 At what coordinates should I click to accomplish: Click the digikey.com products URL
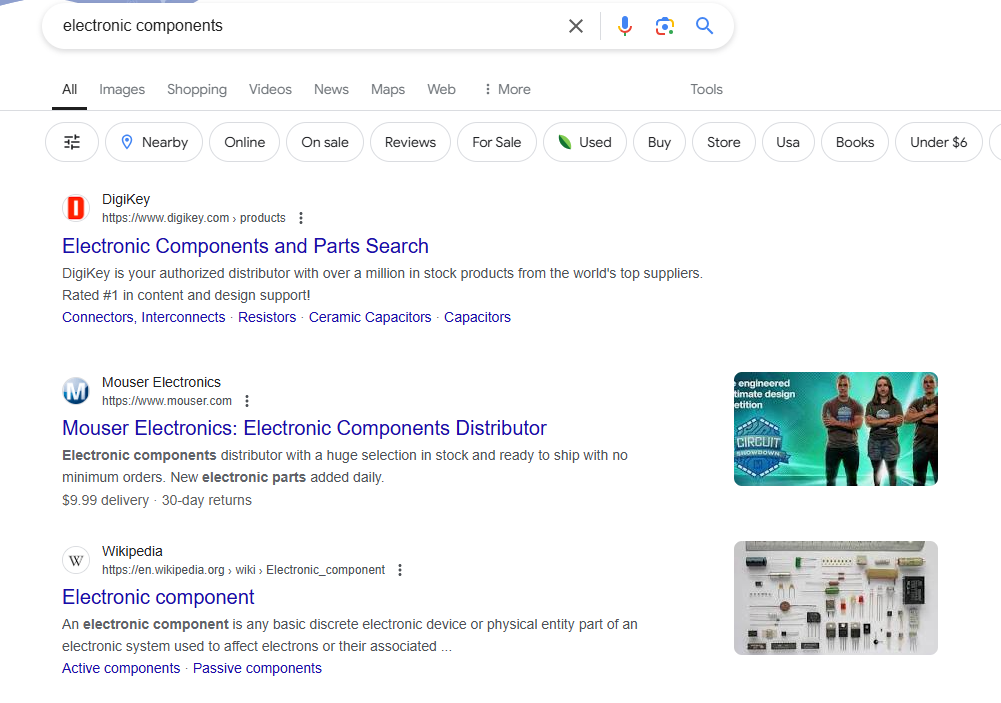tap(193, 218)
